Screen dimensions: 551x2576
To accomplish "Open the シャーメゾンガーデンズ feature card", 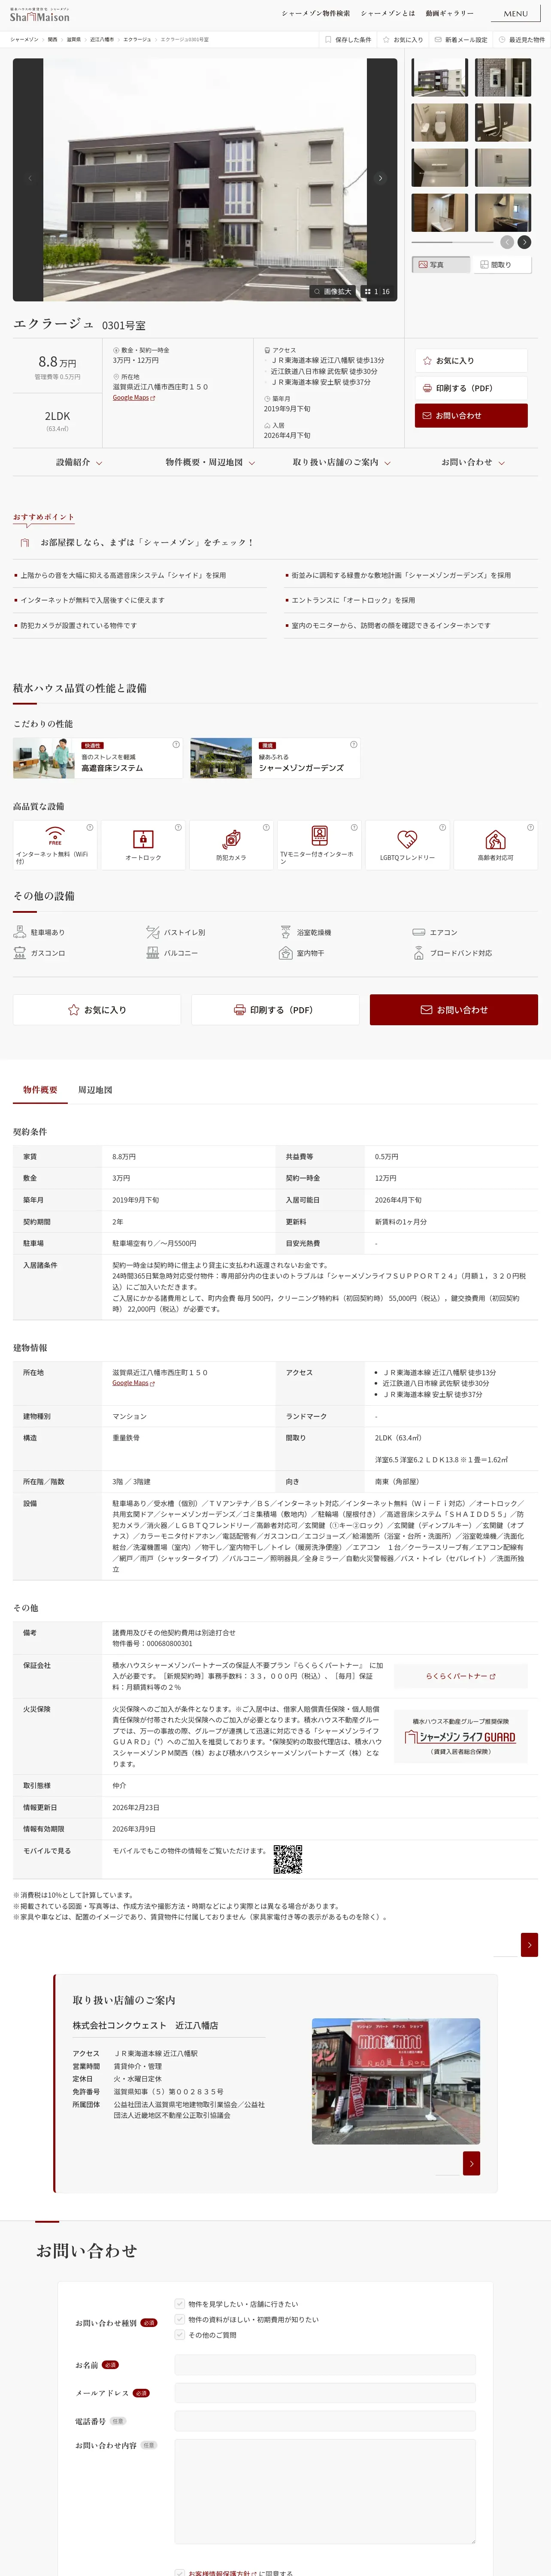I will click(275, 758).
